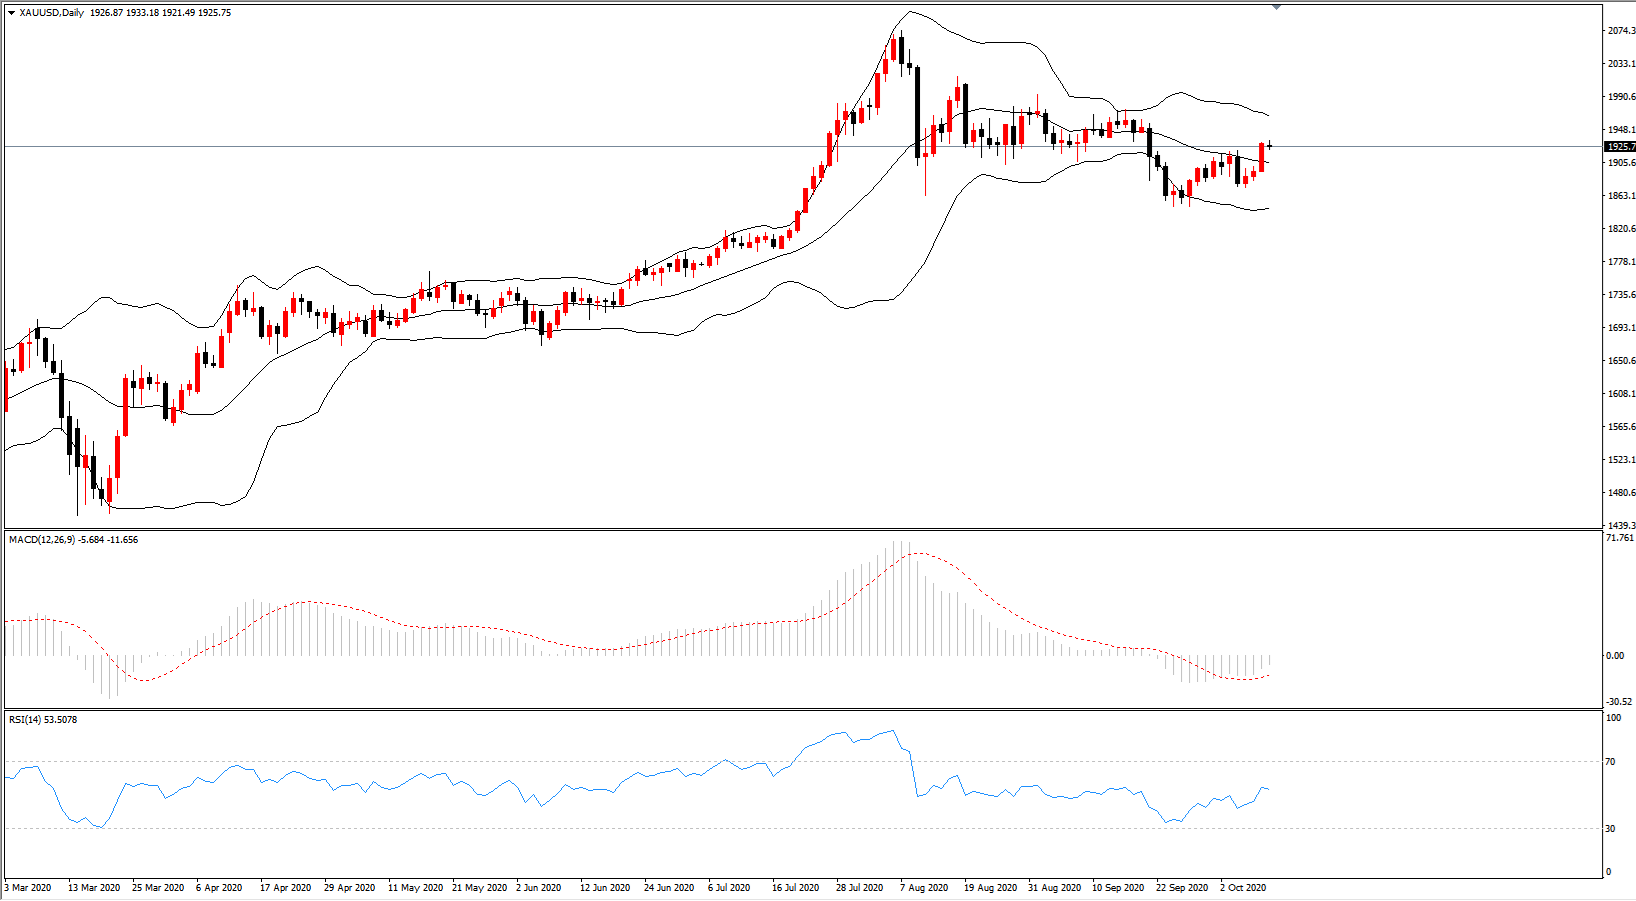
Task: Click the 2074.3 level on price scale
Action: (x=1621, y=31)
